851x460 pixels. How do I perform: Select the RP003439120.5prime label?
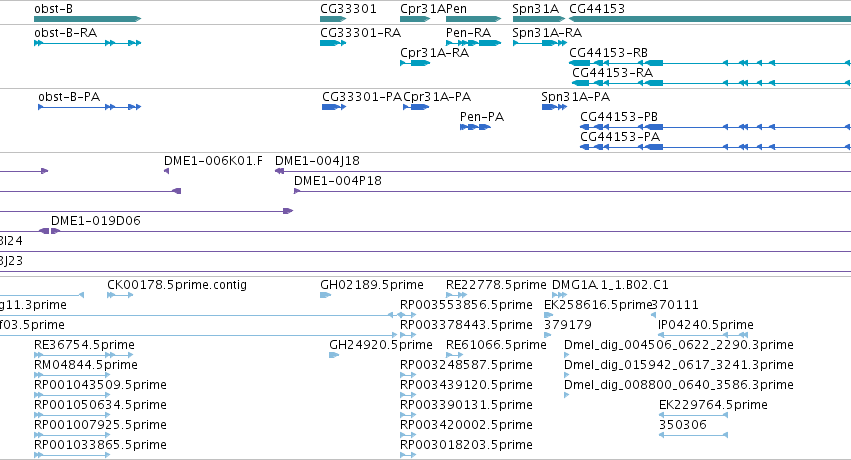pyautogui.click(x=466, y=385)
